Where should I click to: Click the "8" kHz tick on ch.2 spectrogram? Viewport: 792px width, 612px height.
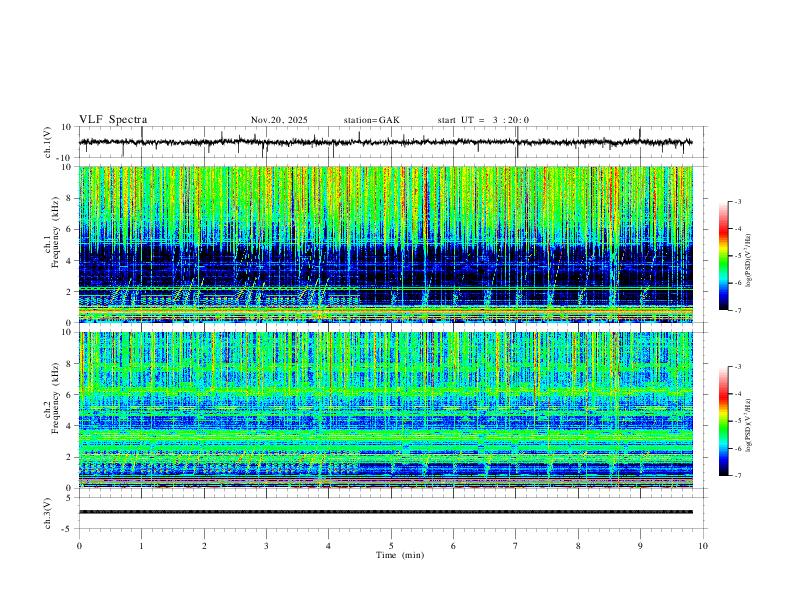coord(69,364)
